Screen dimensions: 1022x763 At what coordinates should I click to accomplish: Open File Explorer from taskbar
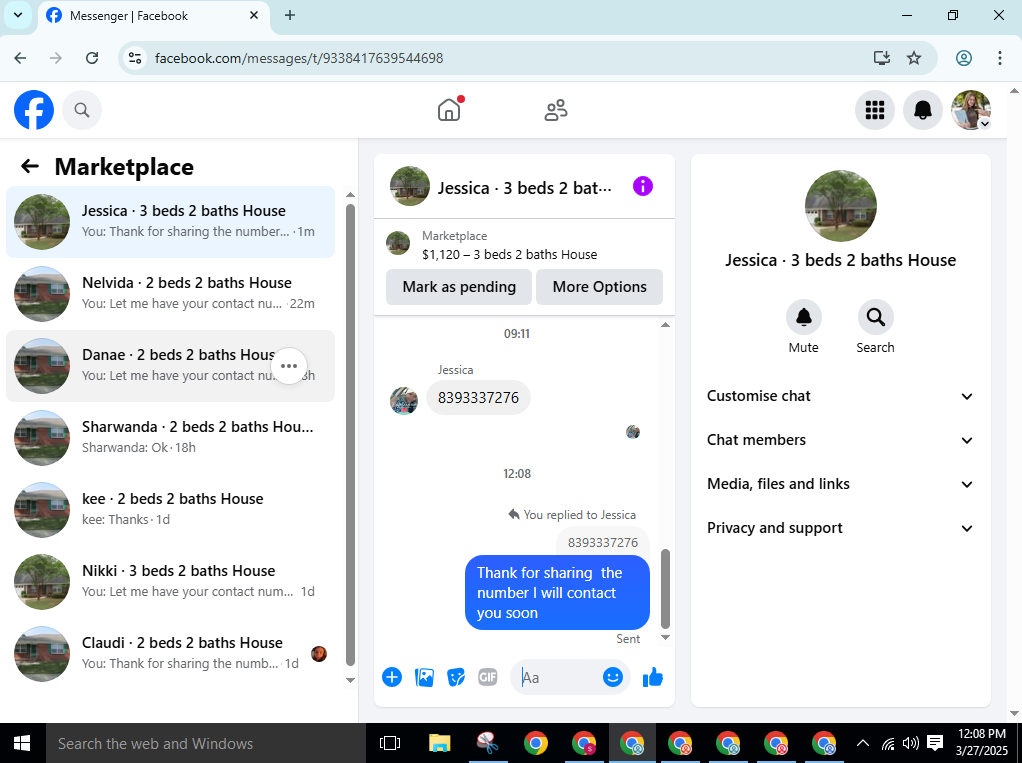[x=439, y=743]
